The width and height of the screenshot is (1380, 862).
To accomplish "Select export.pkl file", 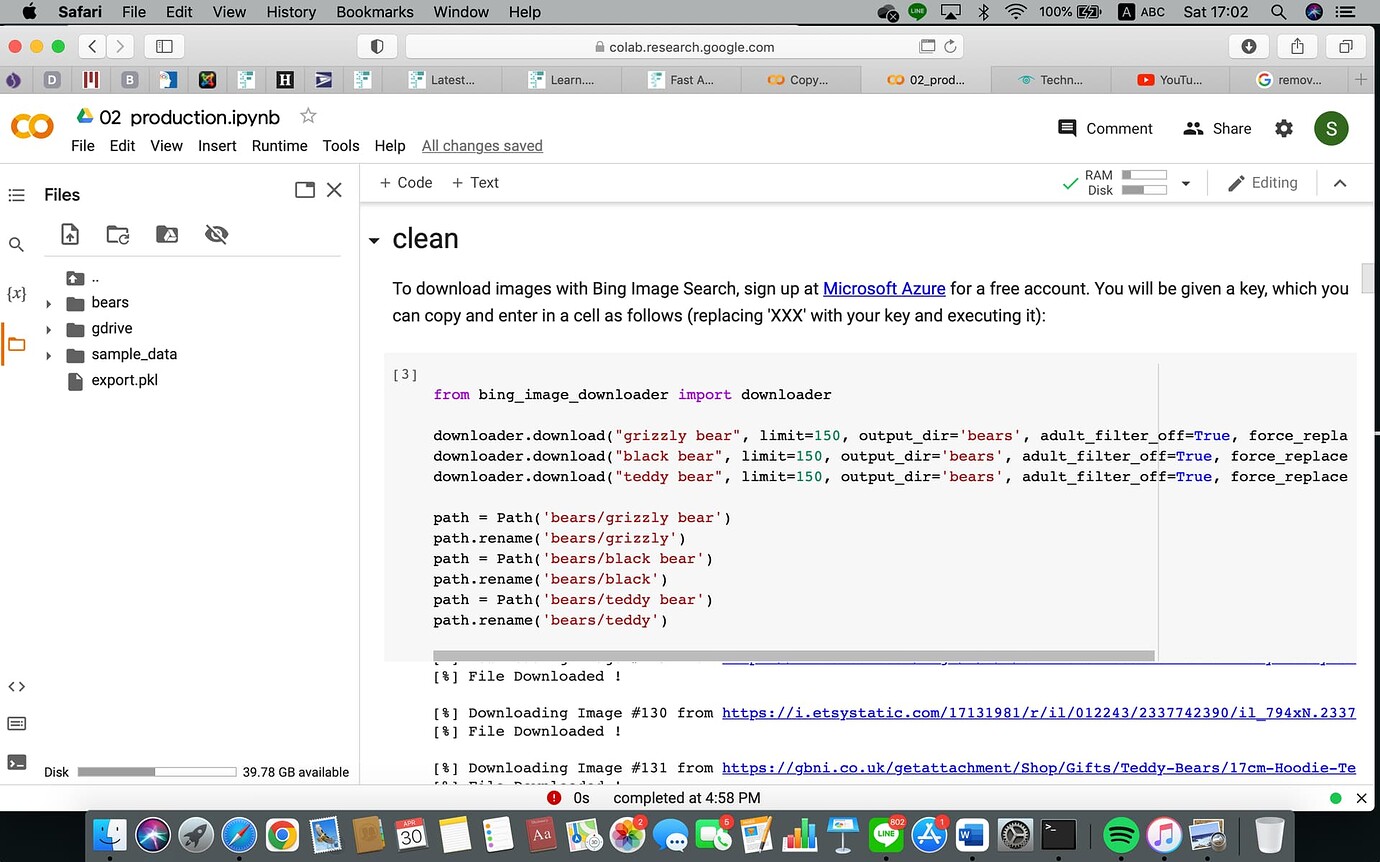I will pyautogui.click(x=124, y=380).
